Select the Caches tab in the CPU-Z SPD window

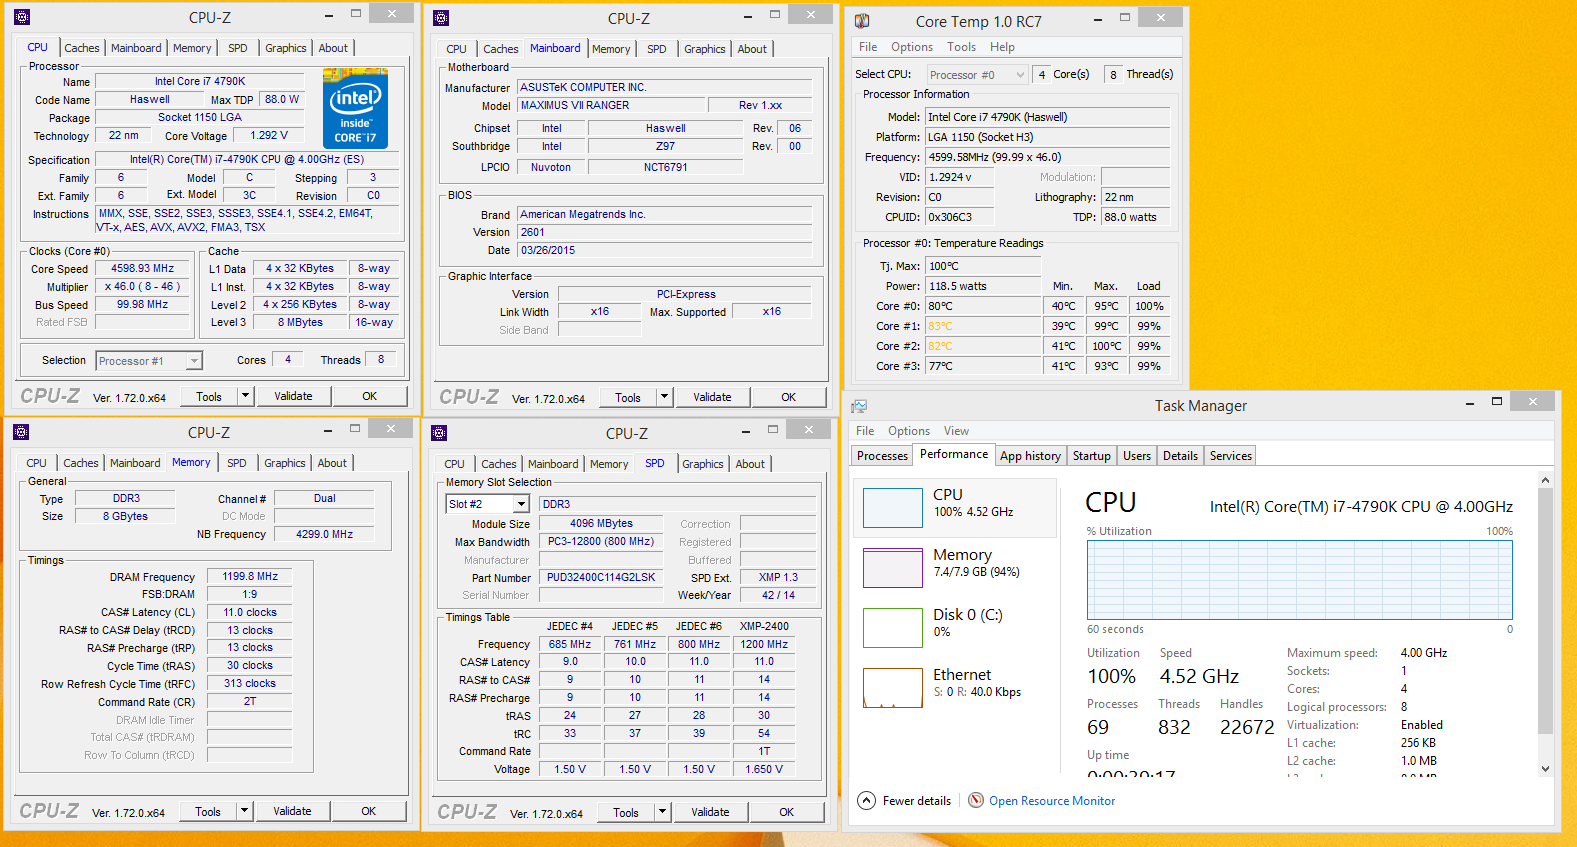pos(499,464)
